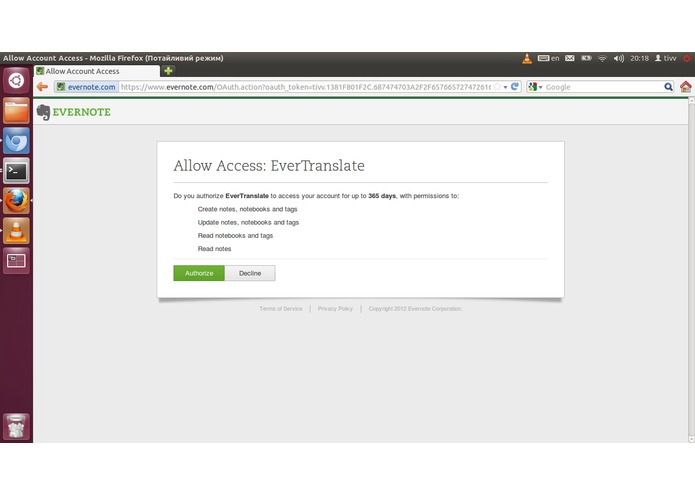The image size is (695, 494).
Task: Go back with the Firefox back arrow
Action: pyautogui.click(x=43, y=87)
